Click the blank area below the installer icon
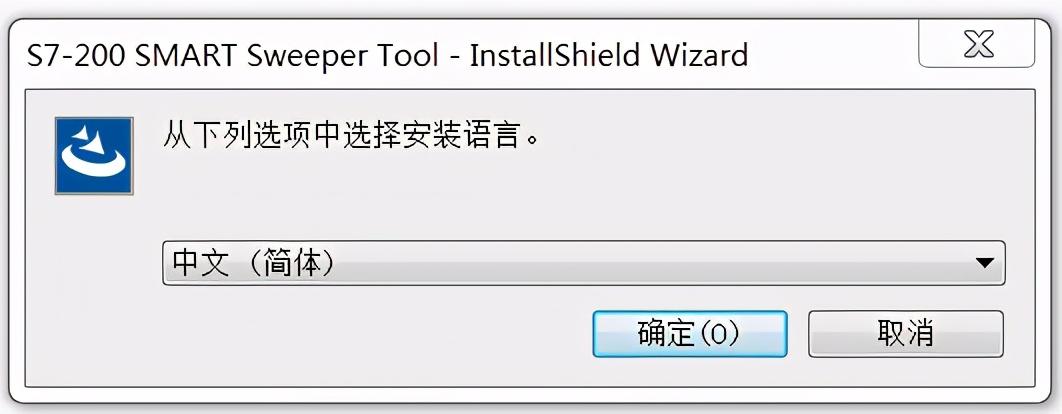 [x=94, y=285]
